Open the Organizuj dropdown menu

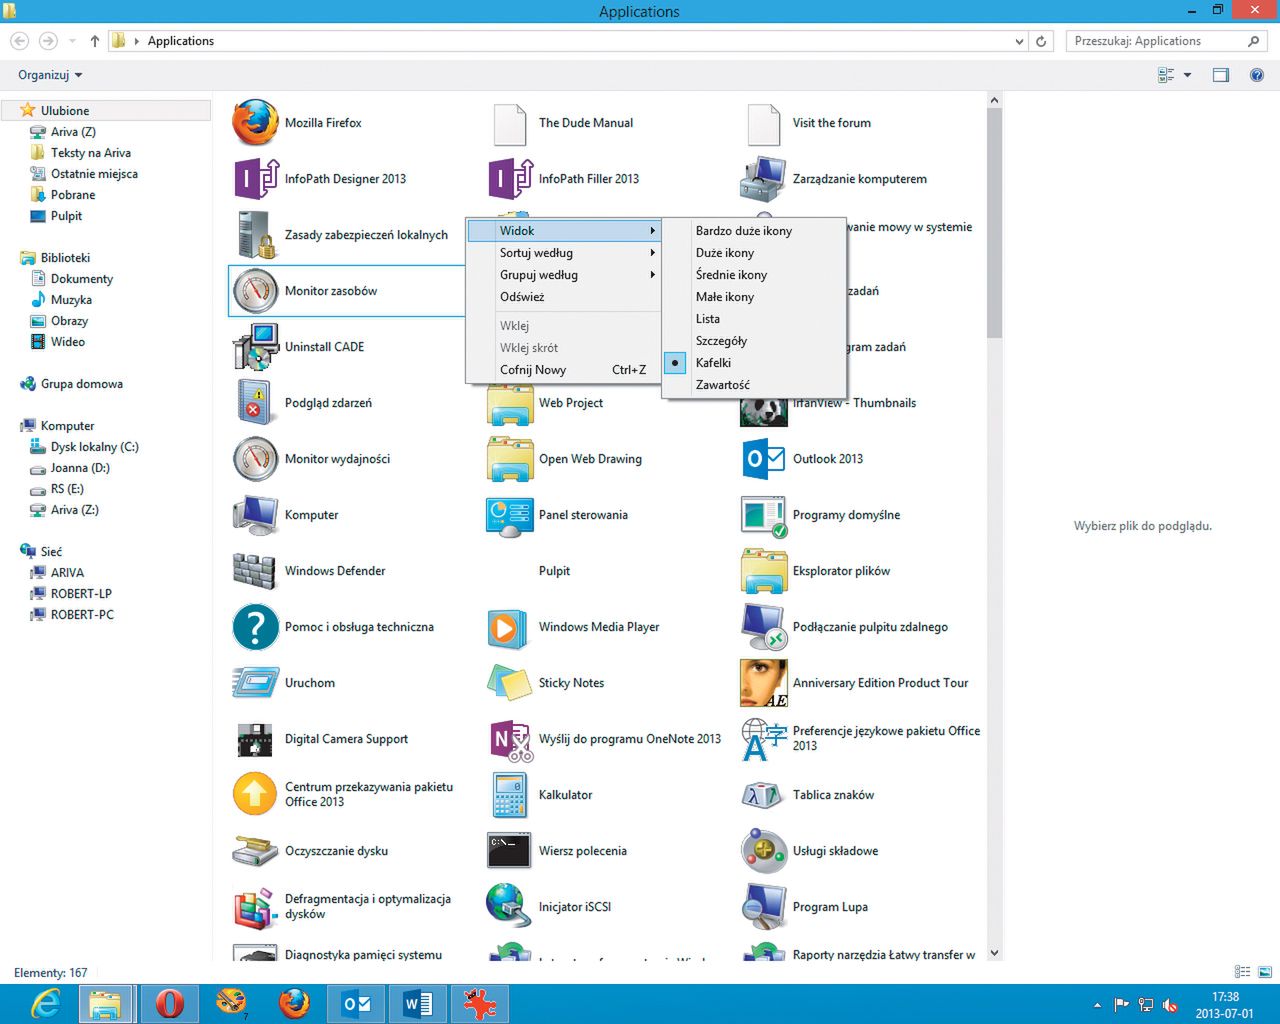coord(50,75)
